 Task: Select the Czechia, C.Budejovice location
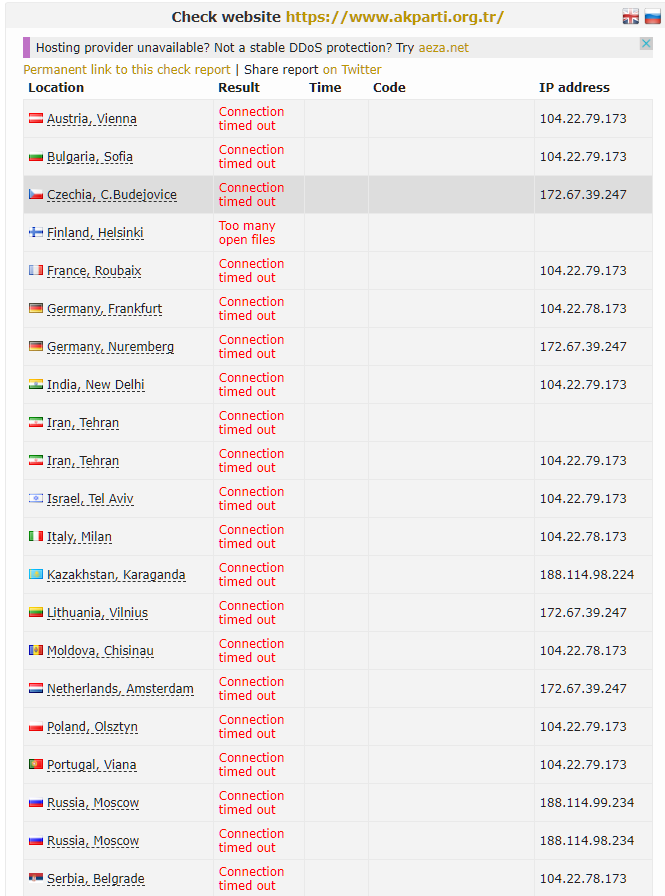click(x=111, y=195)
